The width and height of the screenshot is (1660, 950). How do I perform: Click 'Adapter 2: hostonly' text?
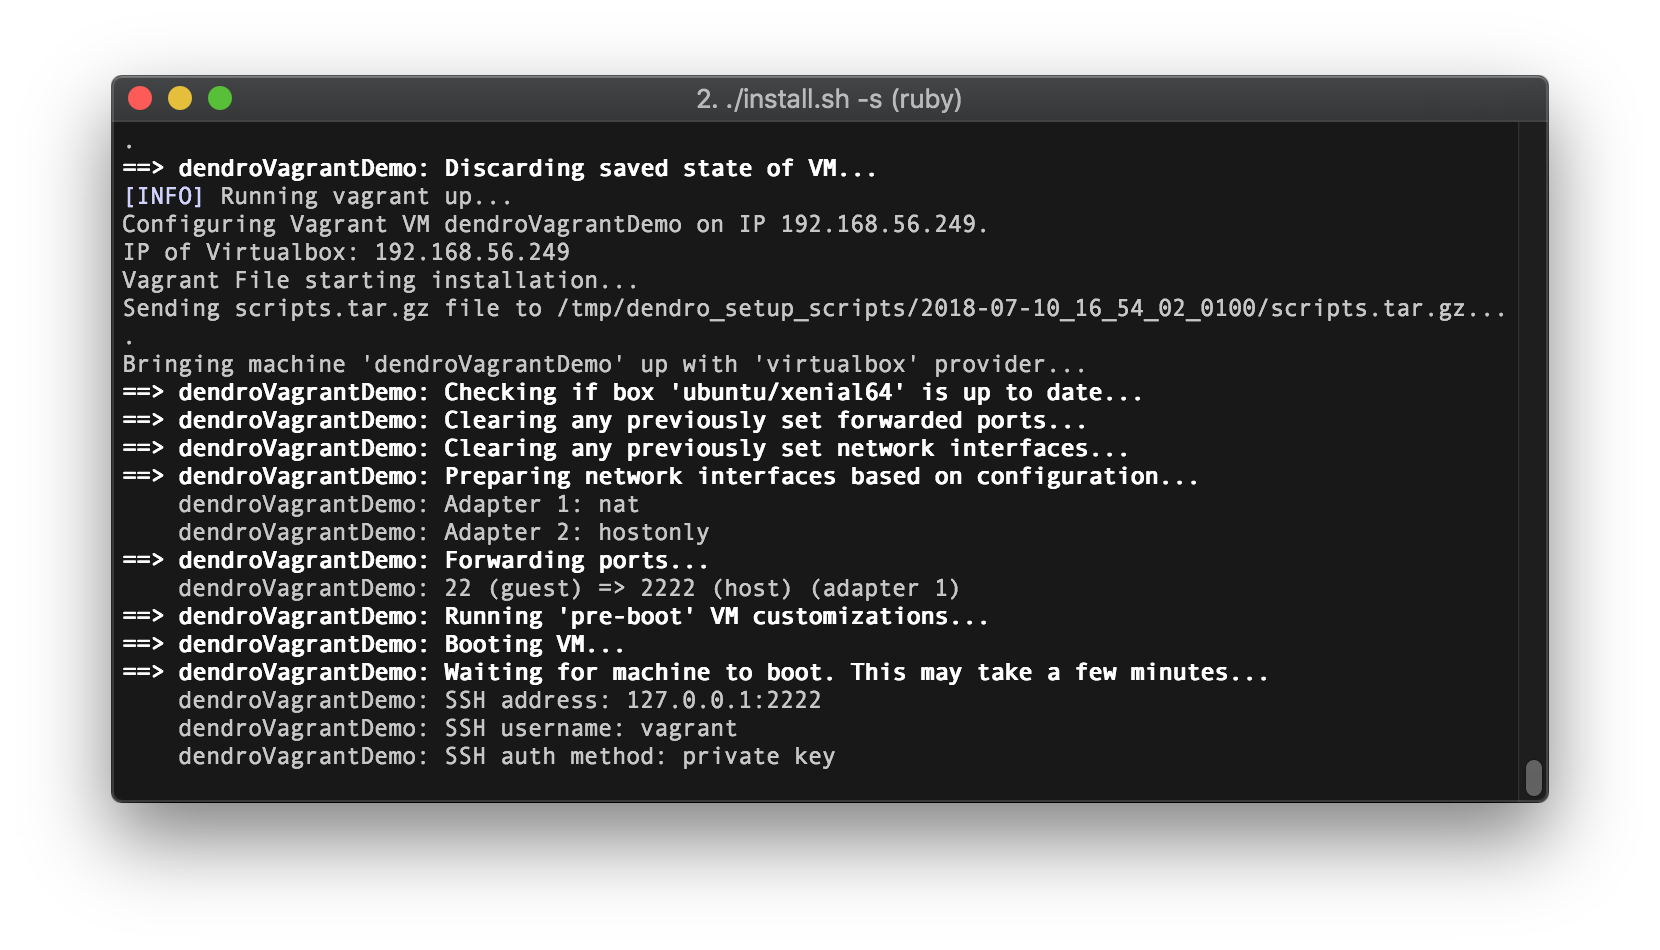(577, 533)
